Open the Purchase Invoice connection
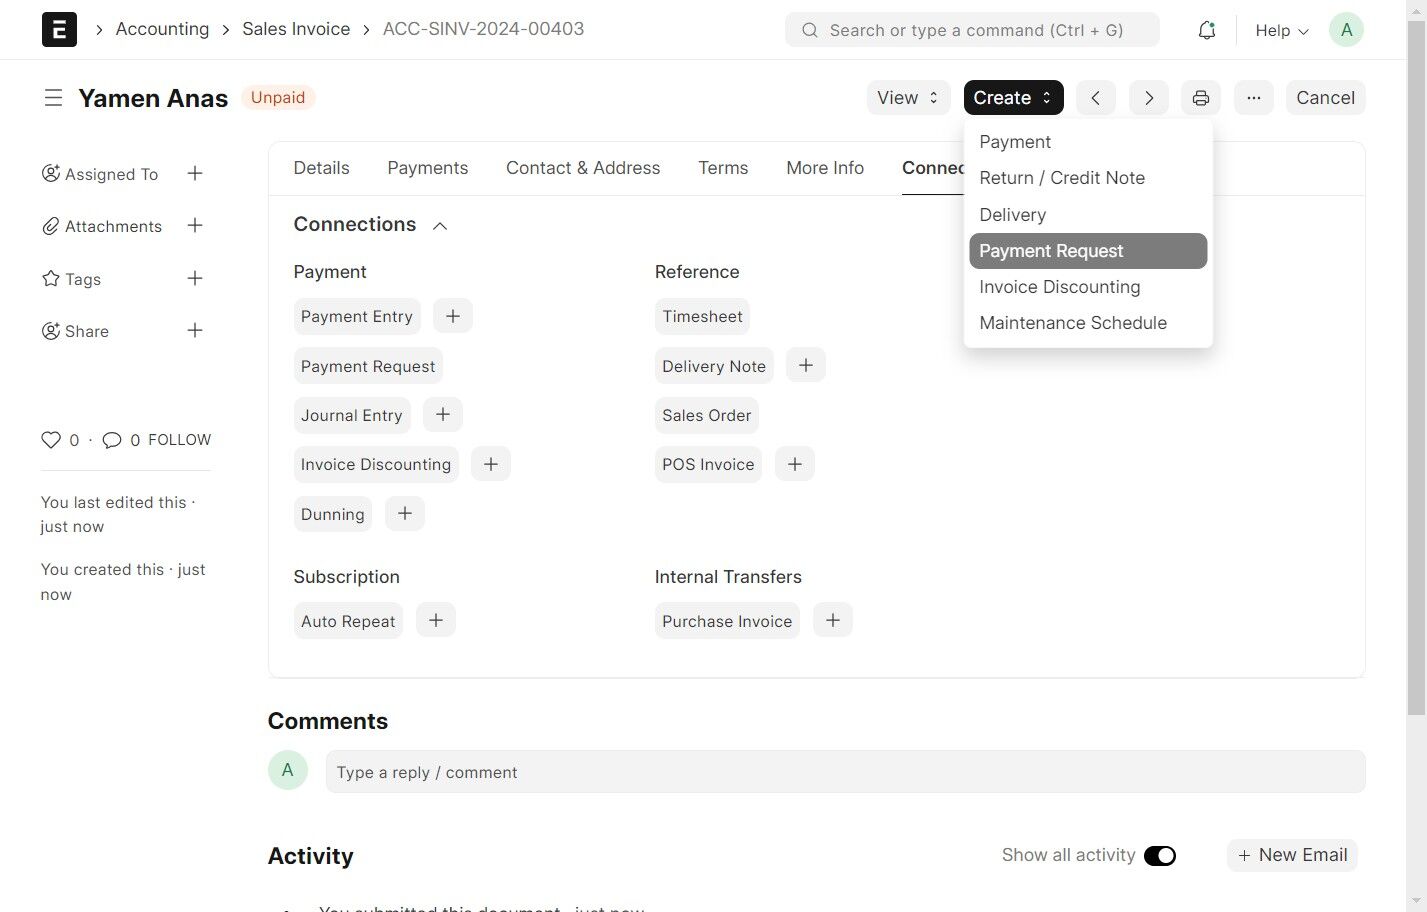 [727, 621]
